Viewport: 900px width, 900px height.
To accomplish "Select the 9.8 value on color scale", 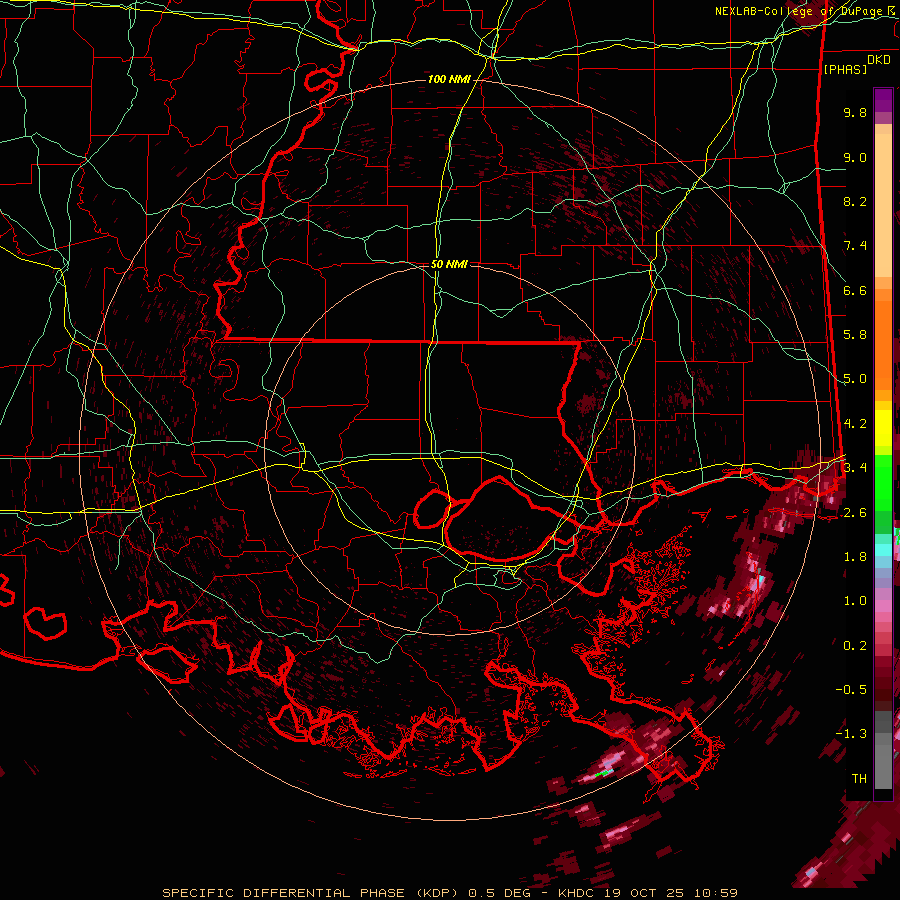I will click(x=855, y=112).
